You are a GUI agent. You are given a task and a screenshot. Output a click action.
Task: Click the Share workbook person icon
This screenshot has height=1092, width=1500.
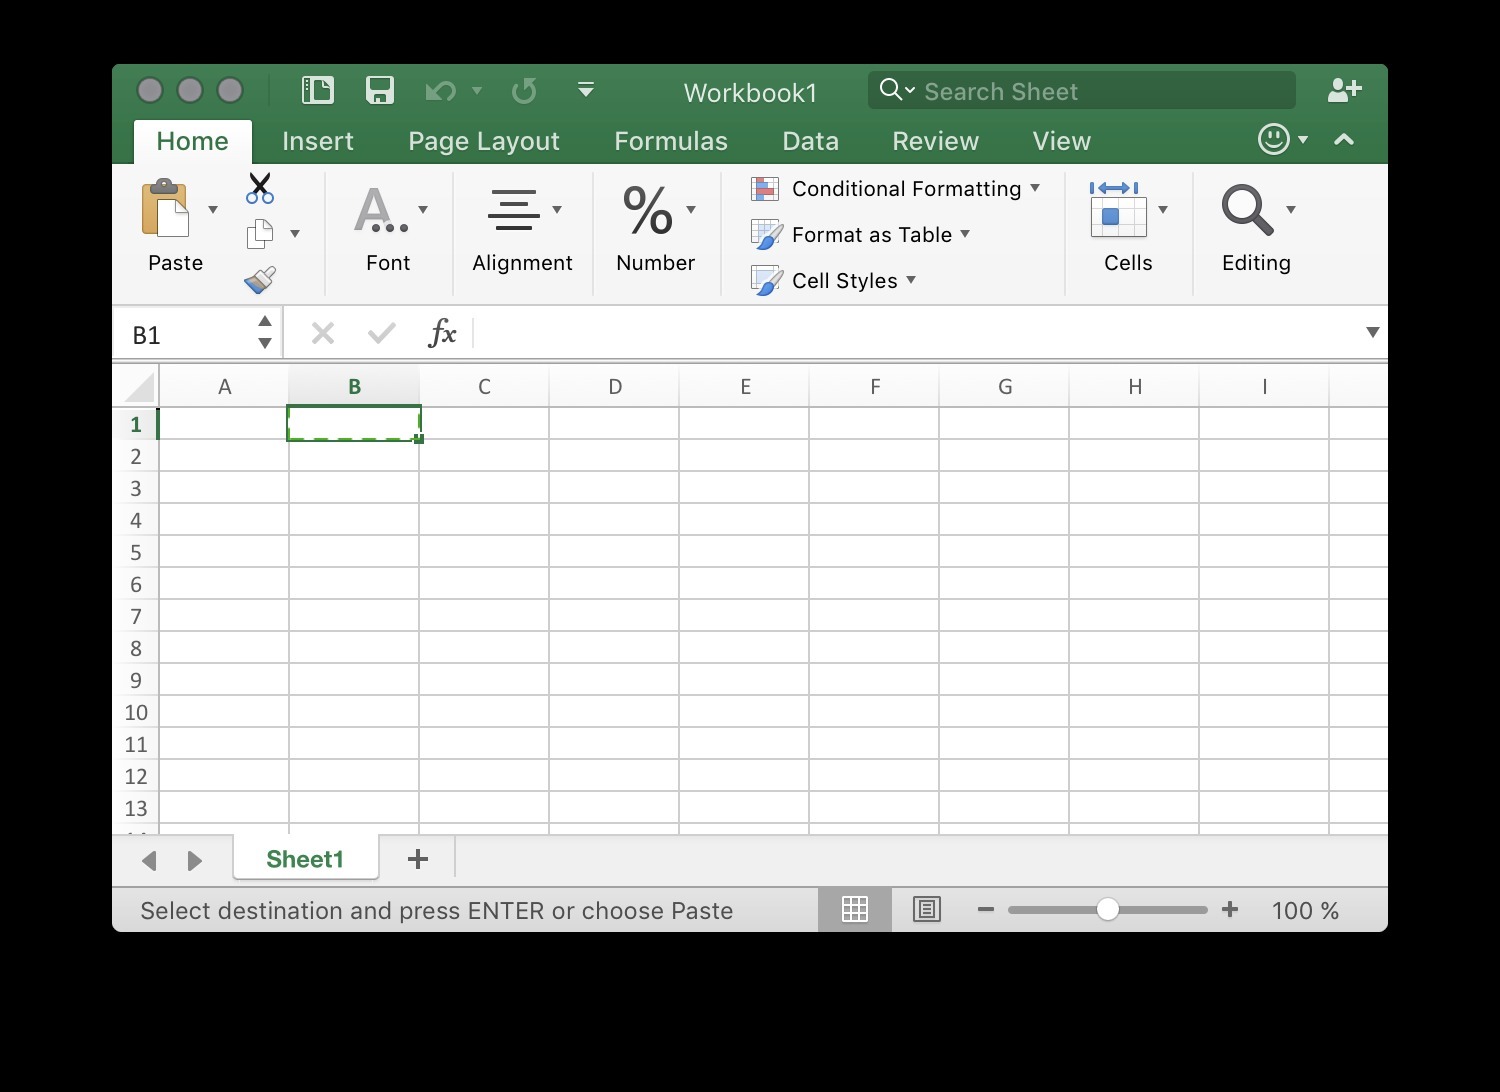[1344, 91]
